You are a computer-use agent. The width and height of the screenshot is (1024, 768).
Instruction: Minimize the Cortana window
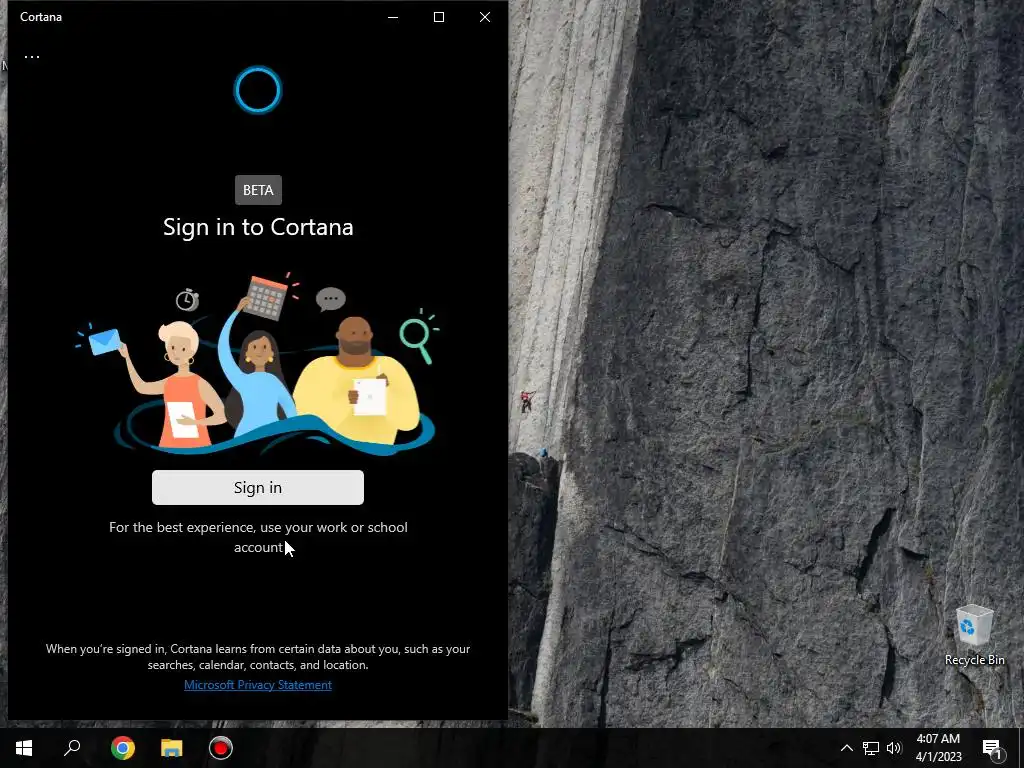coord(393,17)
